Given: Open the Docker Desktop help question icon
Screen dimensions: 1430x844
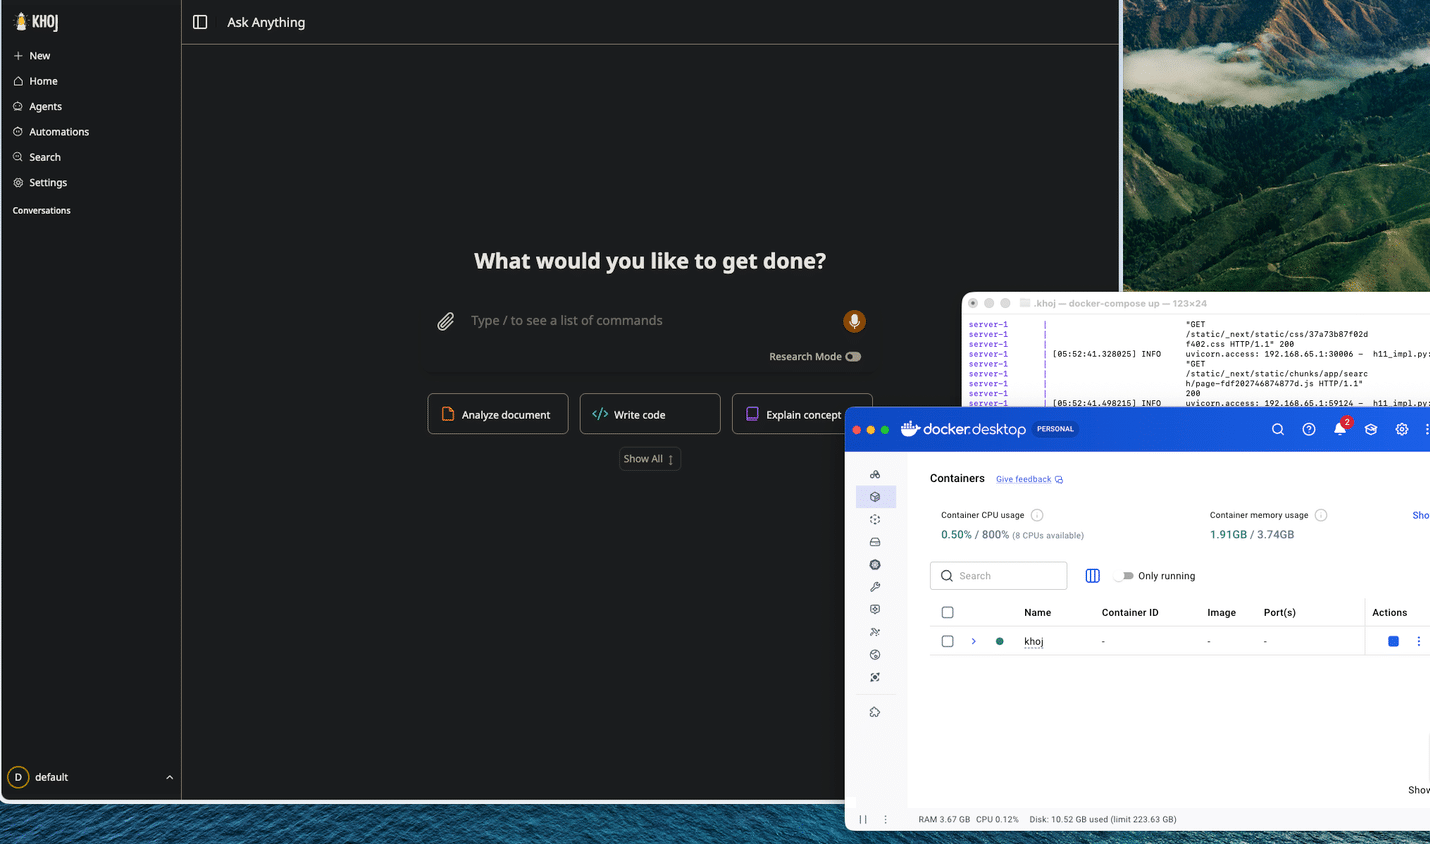Looking at the screenshot, I should tap(1309, 429).
